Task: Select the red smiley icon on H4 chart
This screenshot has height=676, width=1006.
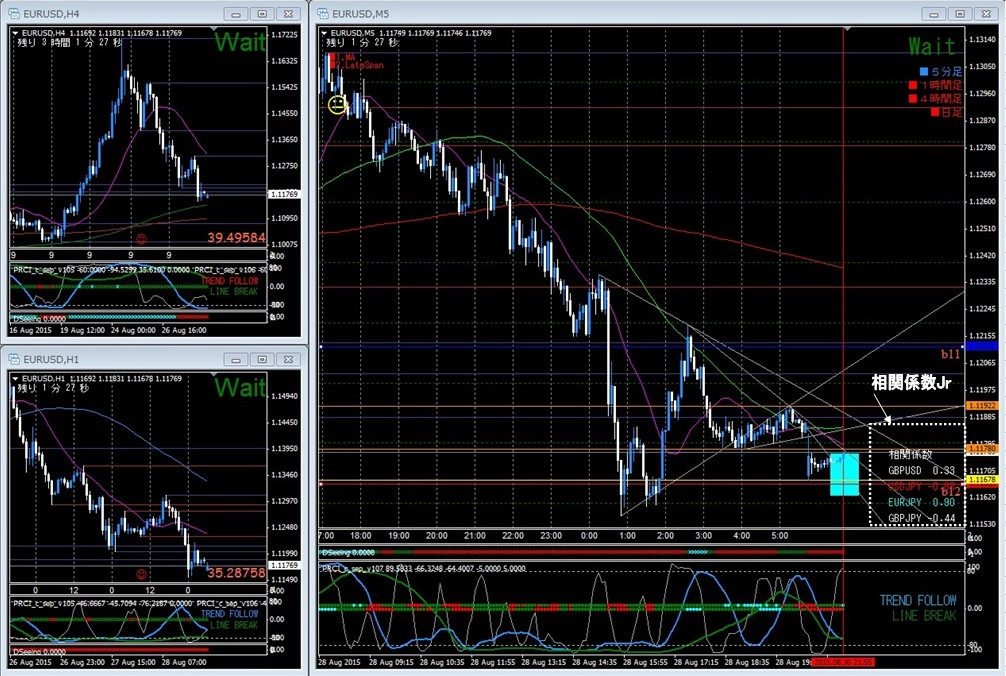Action: point(141,239)
